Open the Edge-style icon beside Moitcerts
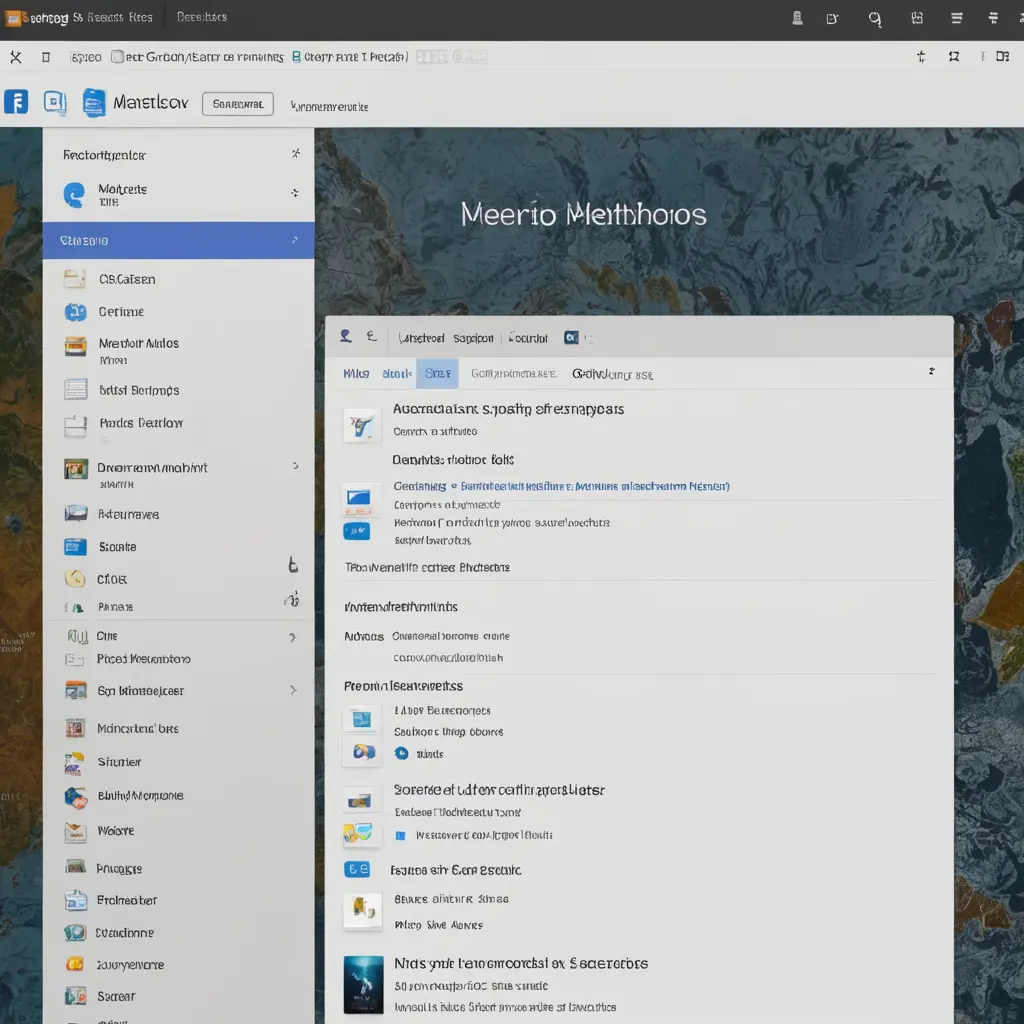Viewport: 1024px width, 1024px height. pos(74,194)
